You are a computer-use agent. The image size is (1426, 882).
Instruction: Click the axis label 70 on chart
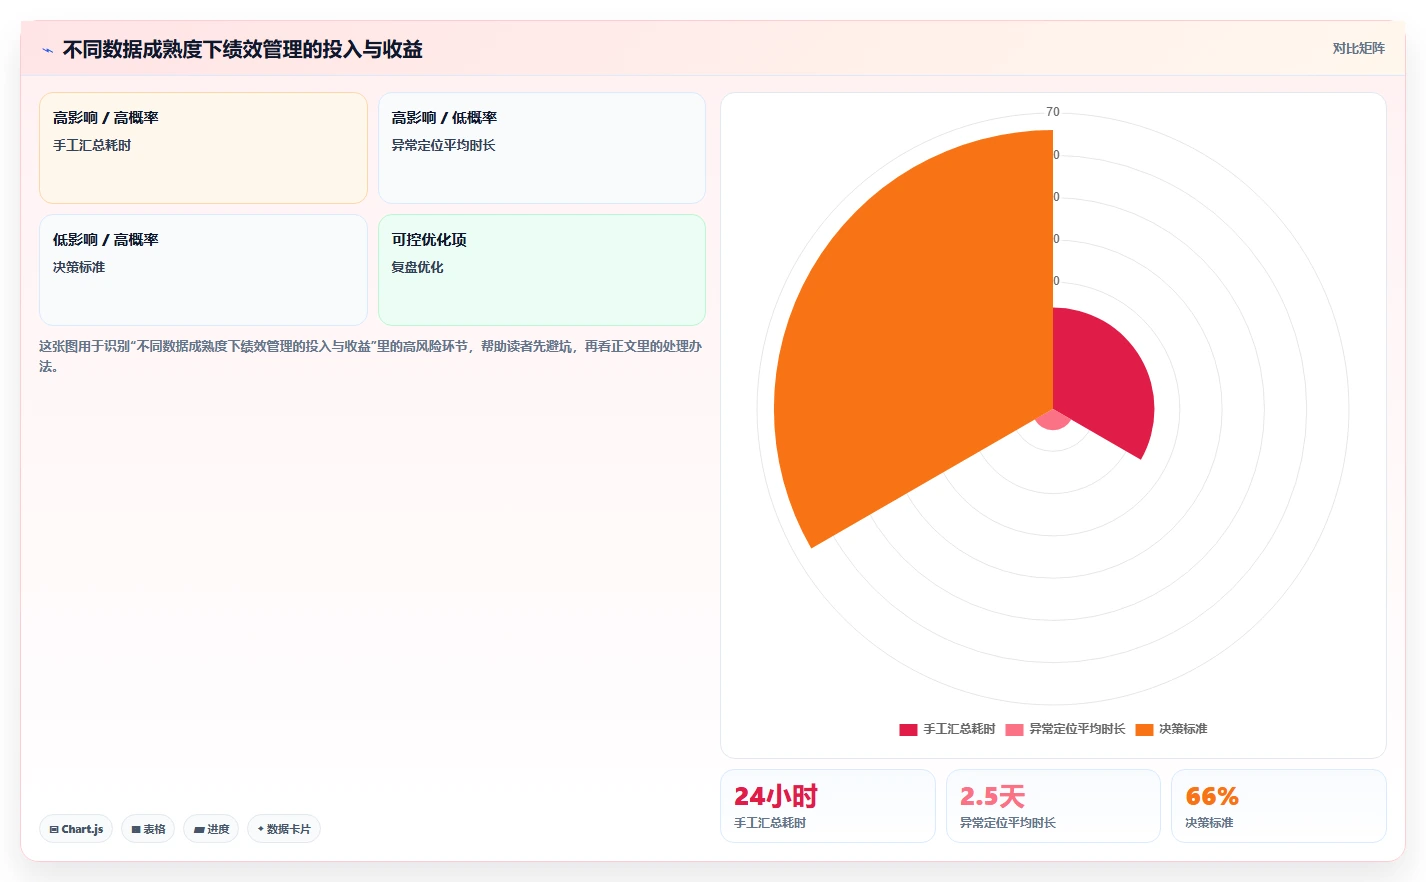[1053, 112]
